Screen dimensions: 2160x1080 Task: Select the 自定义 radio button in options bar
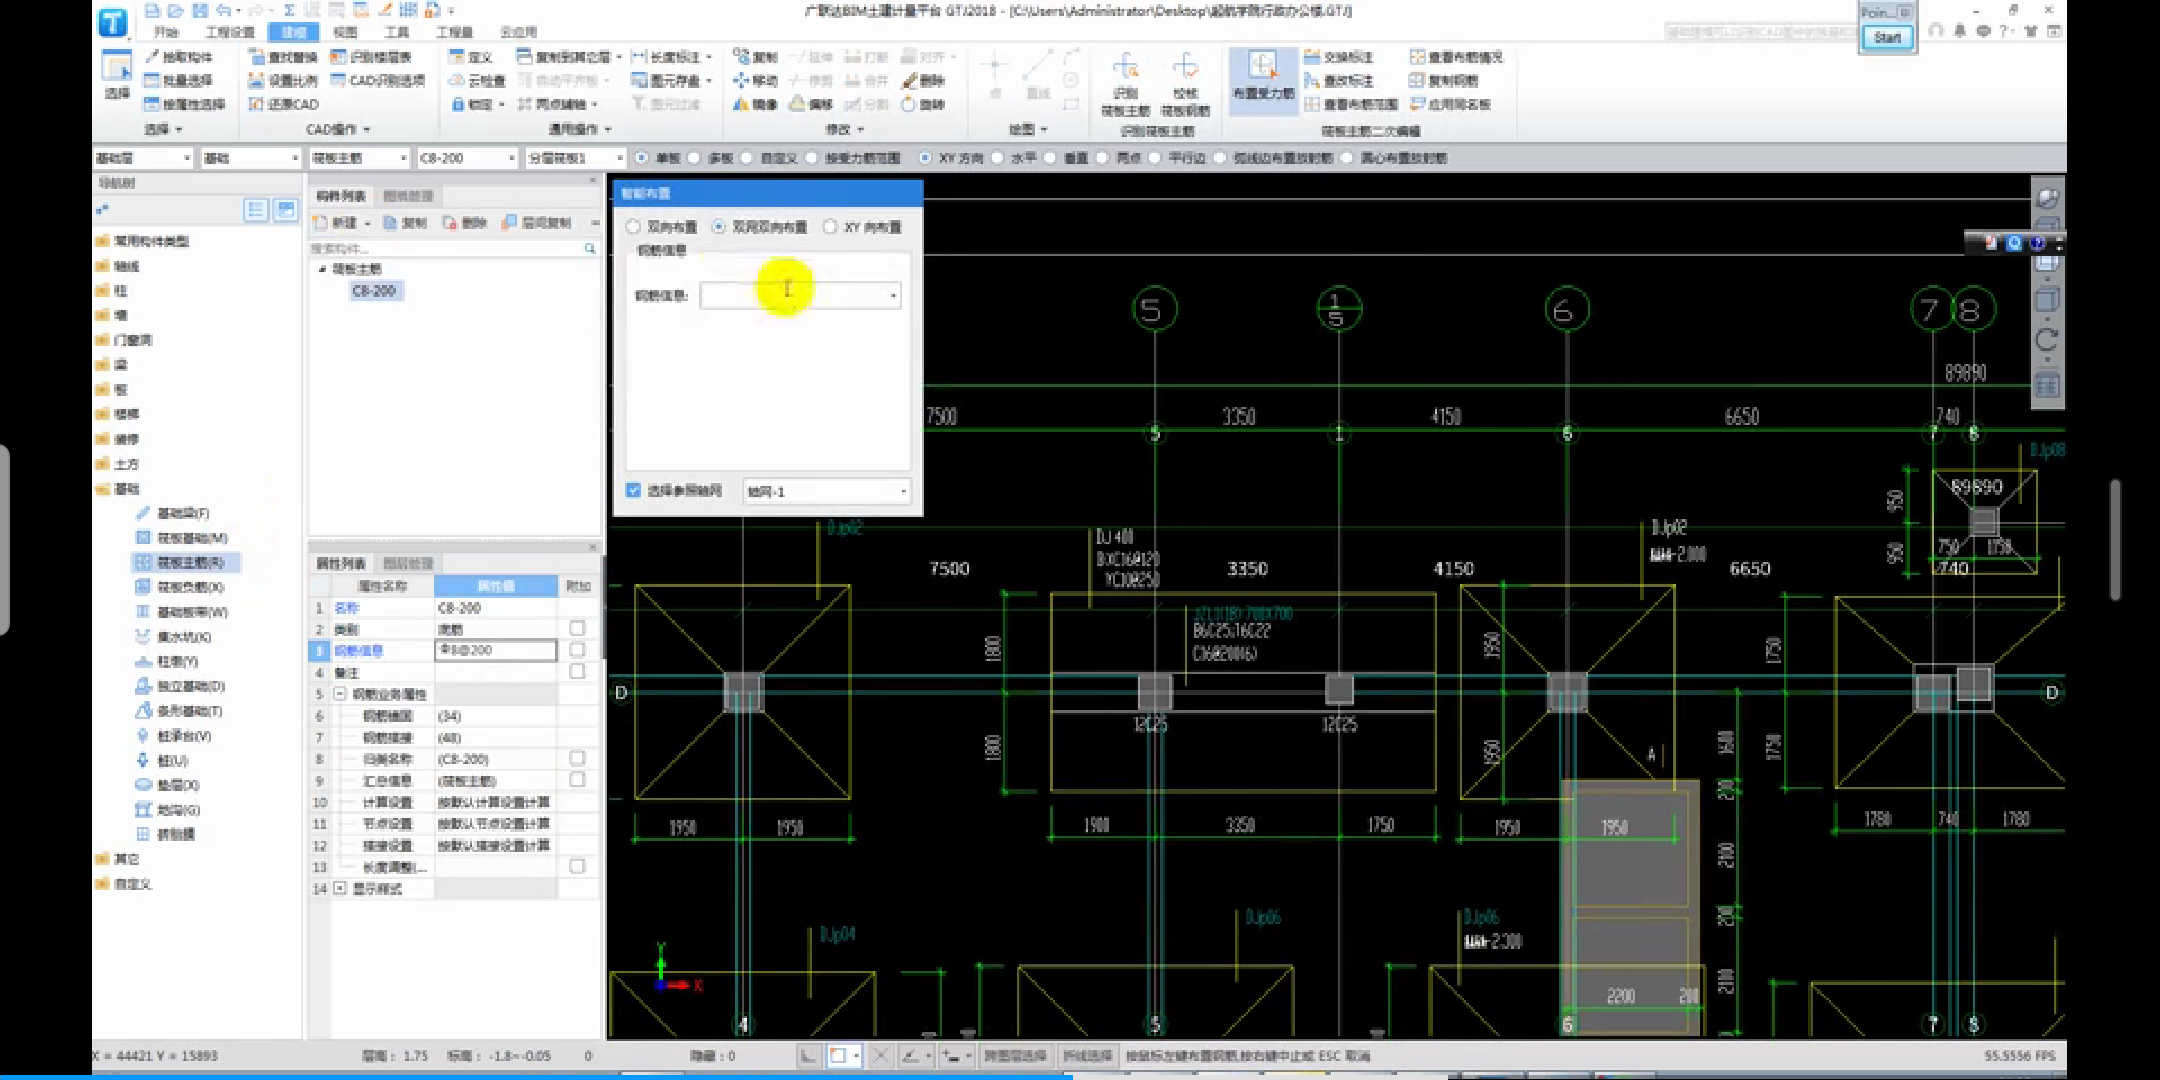tap(746, 158)
